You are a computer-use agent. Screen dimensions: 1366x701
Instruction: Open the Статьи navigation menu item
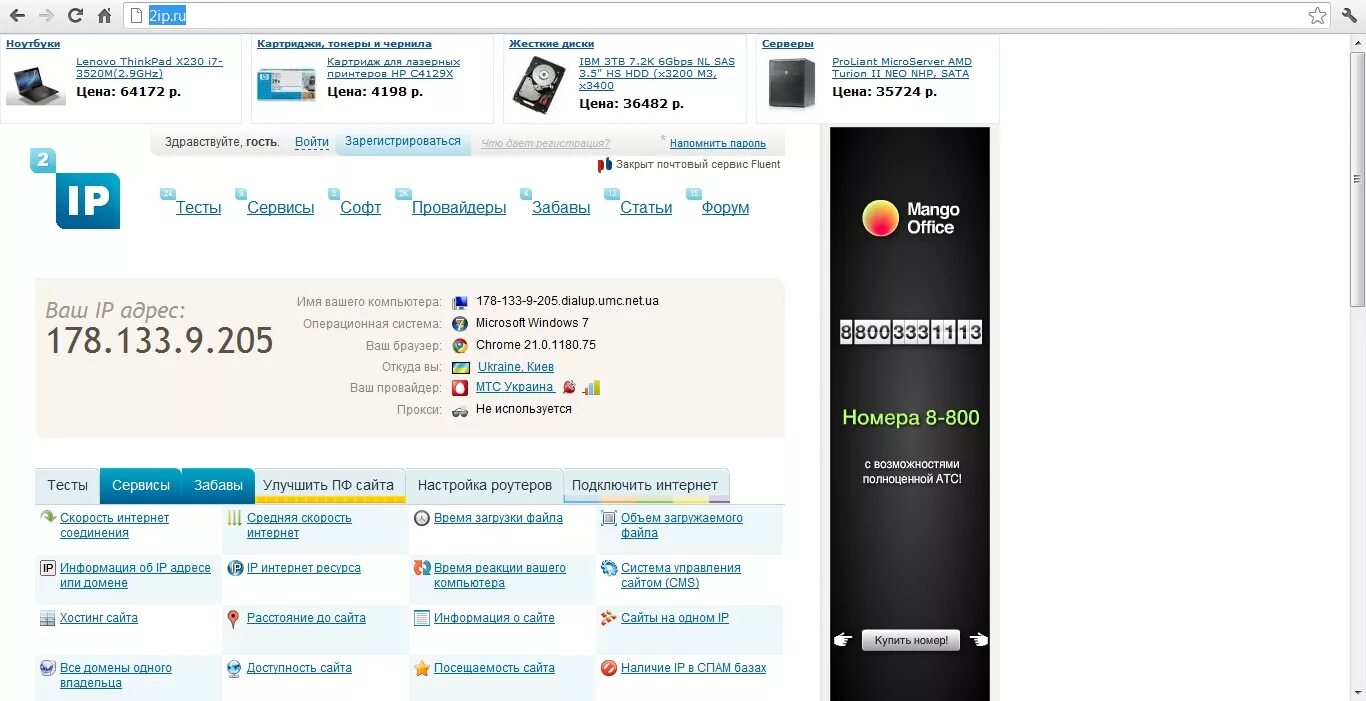(x=646, y=208)
